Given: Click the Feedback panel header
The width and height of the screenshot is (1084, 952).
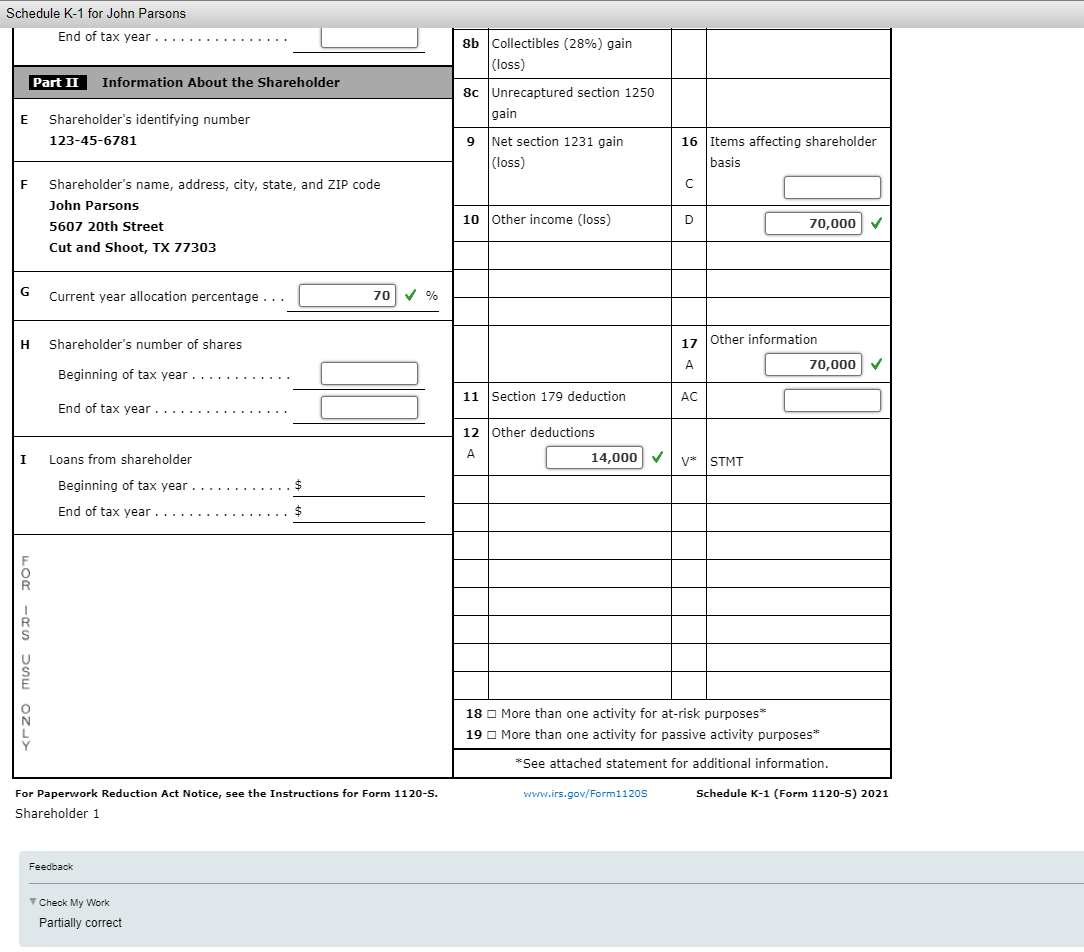Looking at the screenshot, I should click(x=50, y=866).
